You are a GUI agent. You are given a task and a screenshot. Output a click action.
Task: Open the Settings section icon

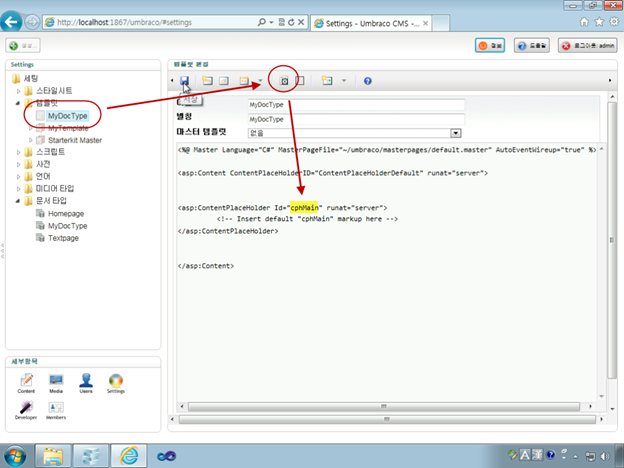(x=116, y=384)
